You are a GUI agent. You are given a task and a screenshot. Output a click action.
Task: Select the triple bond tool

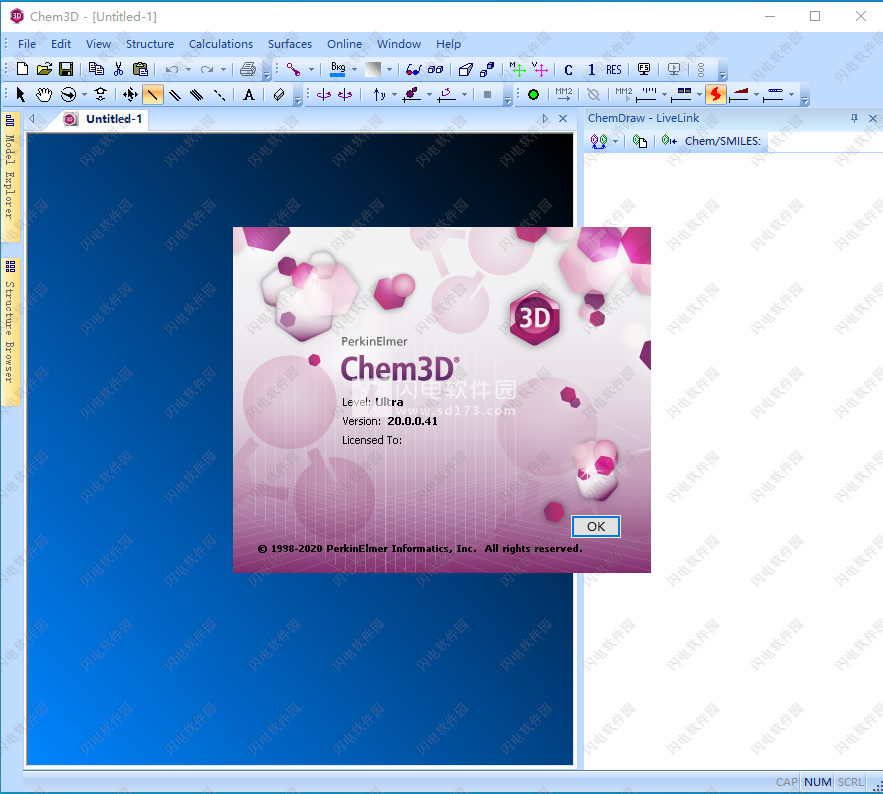(x=197, y=95)
